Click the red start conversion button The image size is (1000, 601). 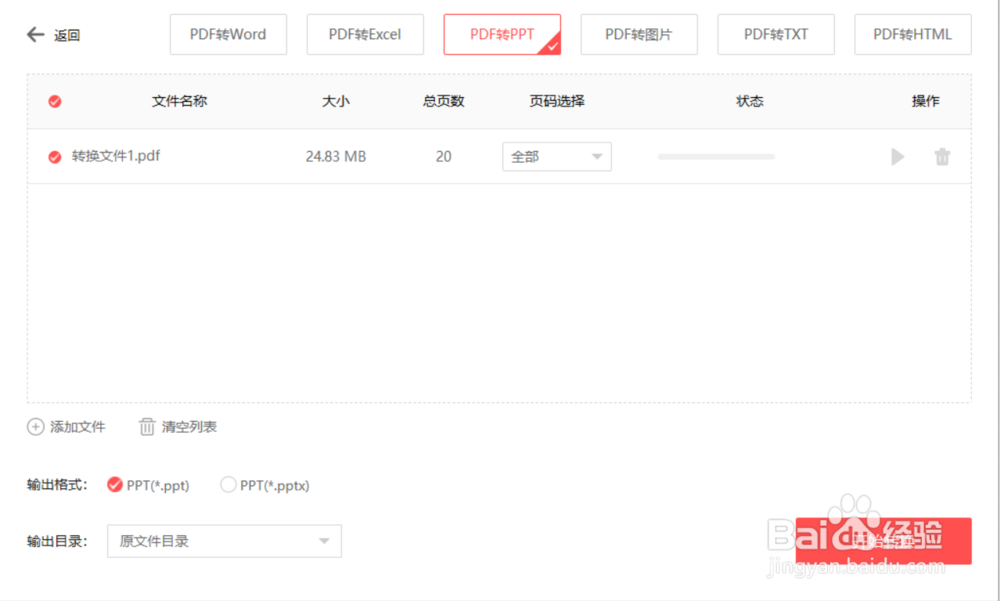click(884, 541)
